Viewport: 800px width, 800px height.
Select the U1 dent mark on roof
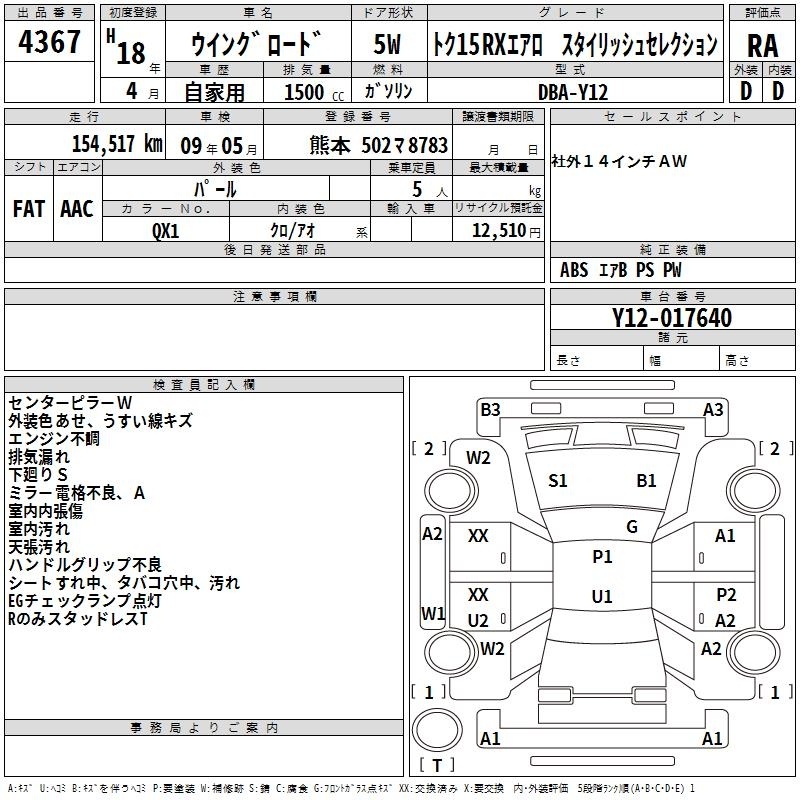[602, 597]
